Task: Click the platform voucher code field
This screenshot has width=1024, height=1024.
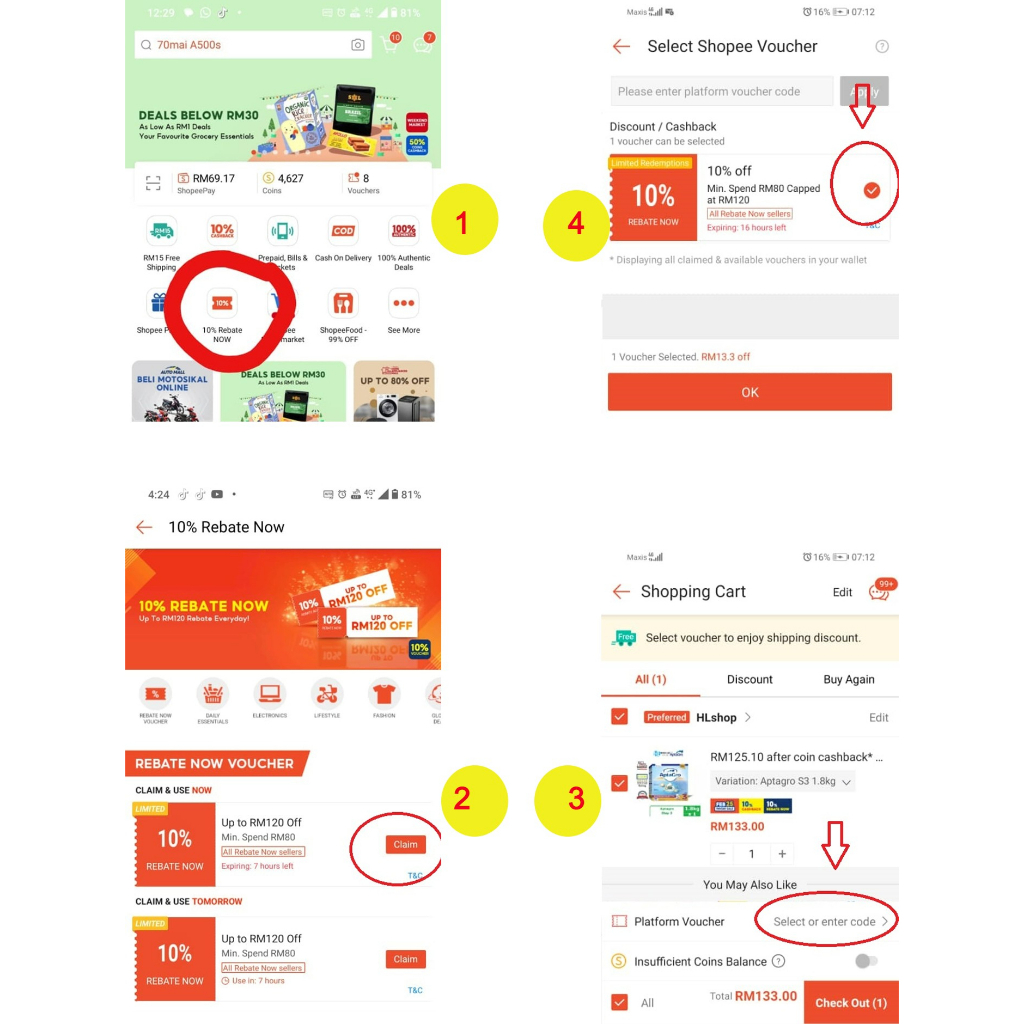Action: click(722, 91)
